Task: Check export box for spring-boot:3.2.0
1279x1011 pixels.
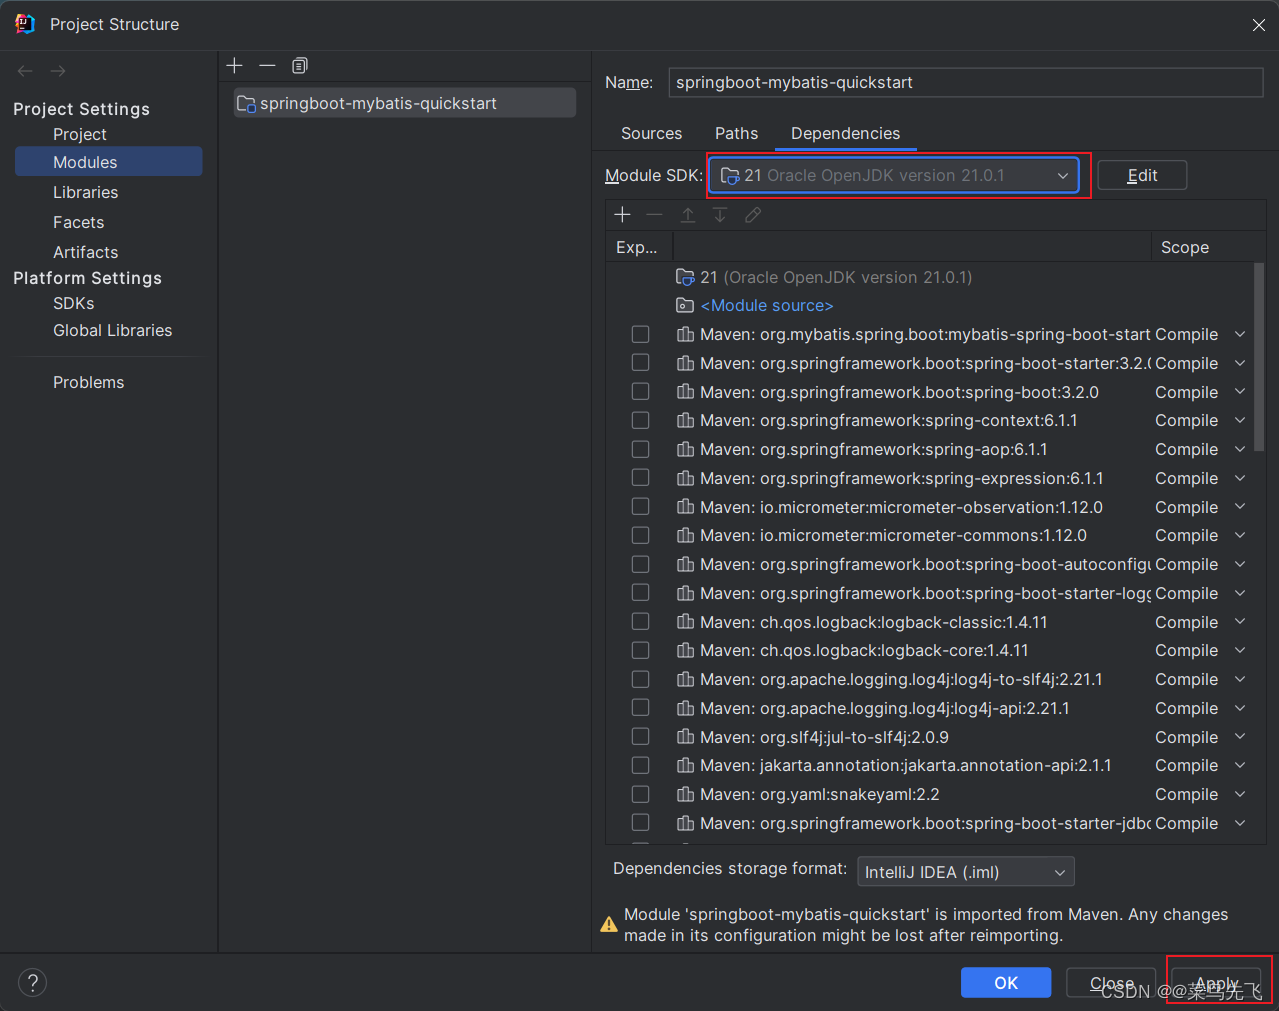Action: 641,392
